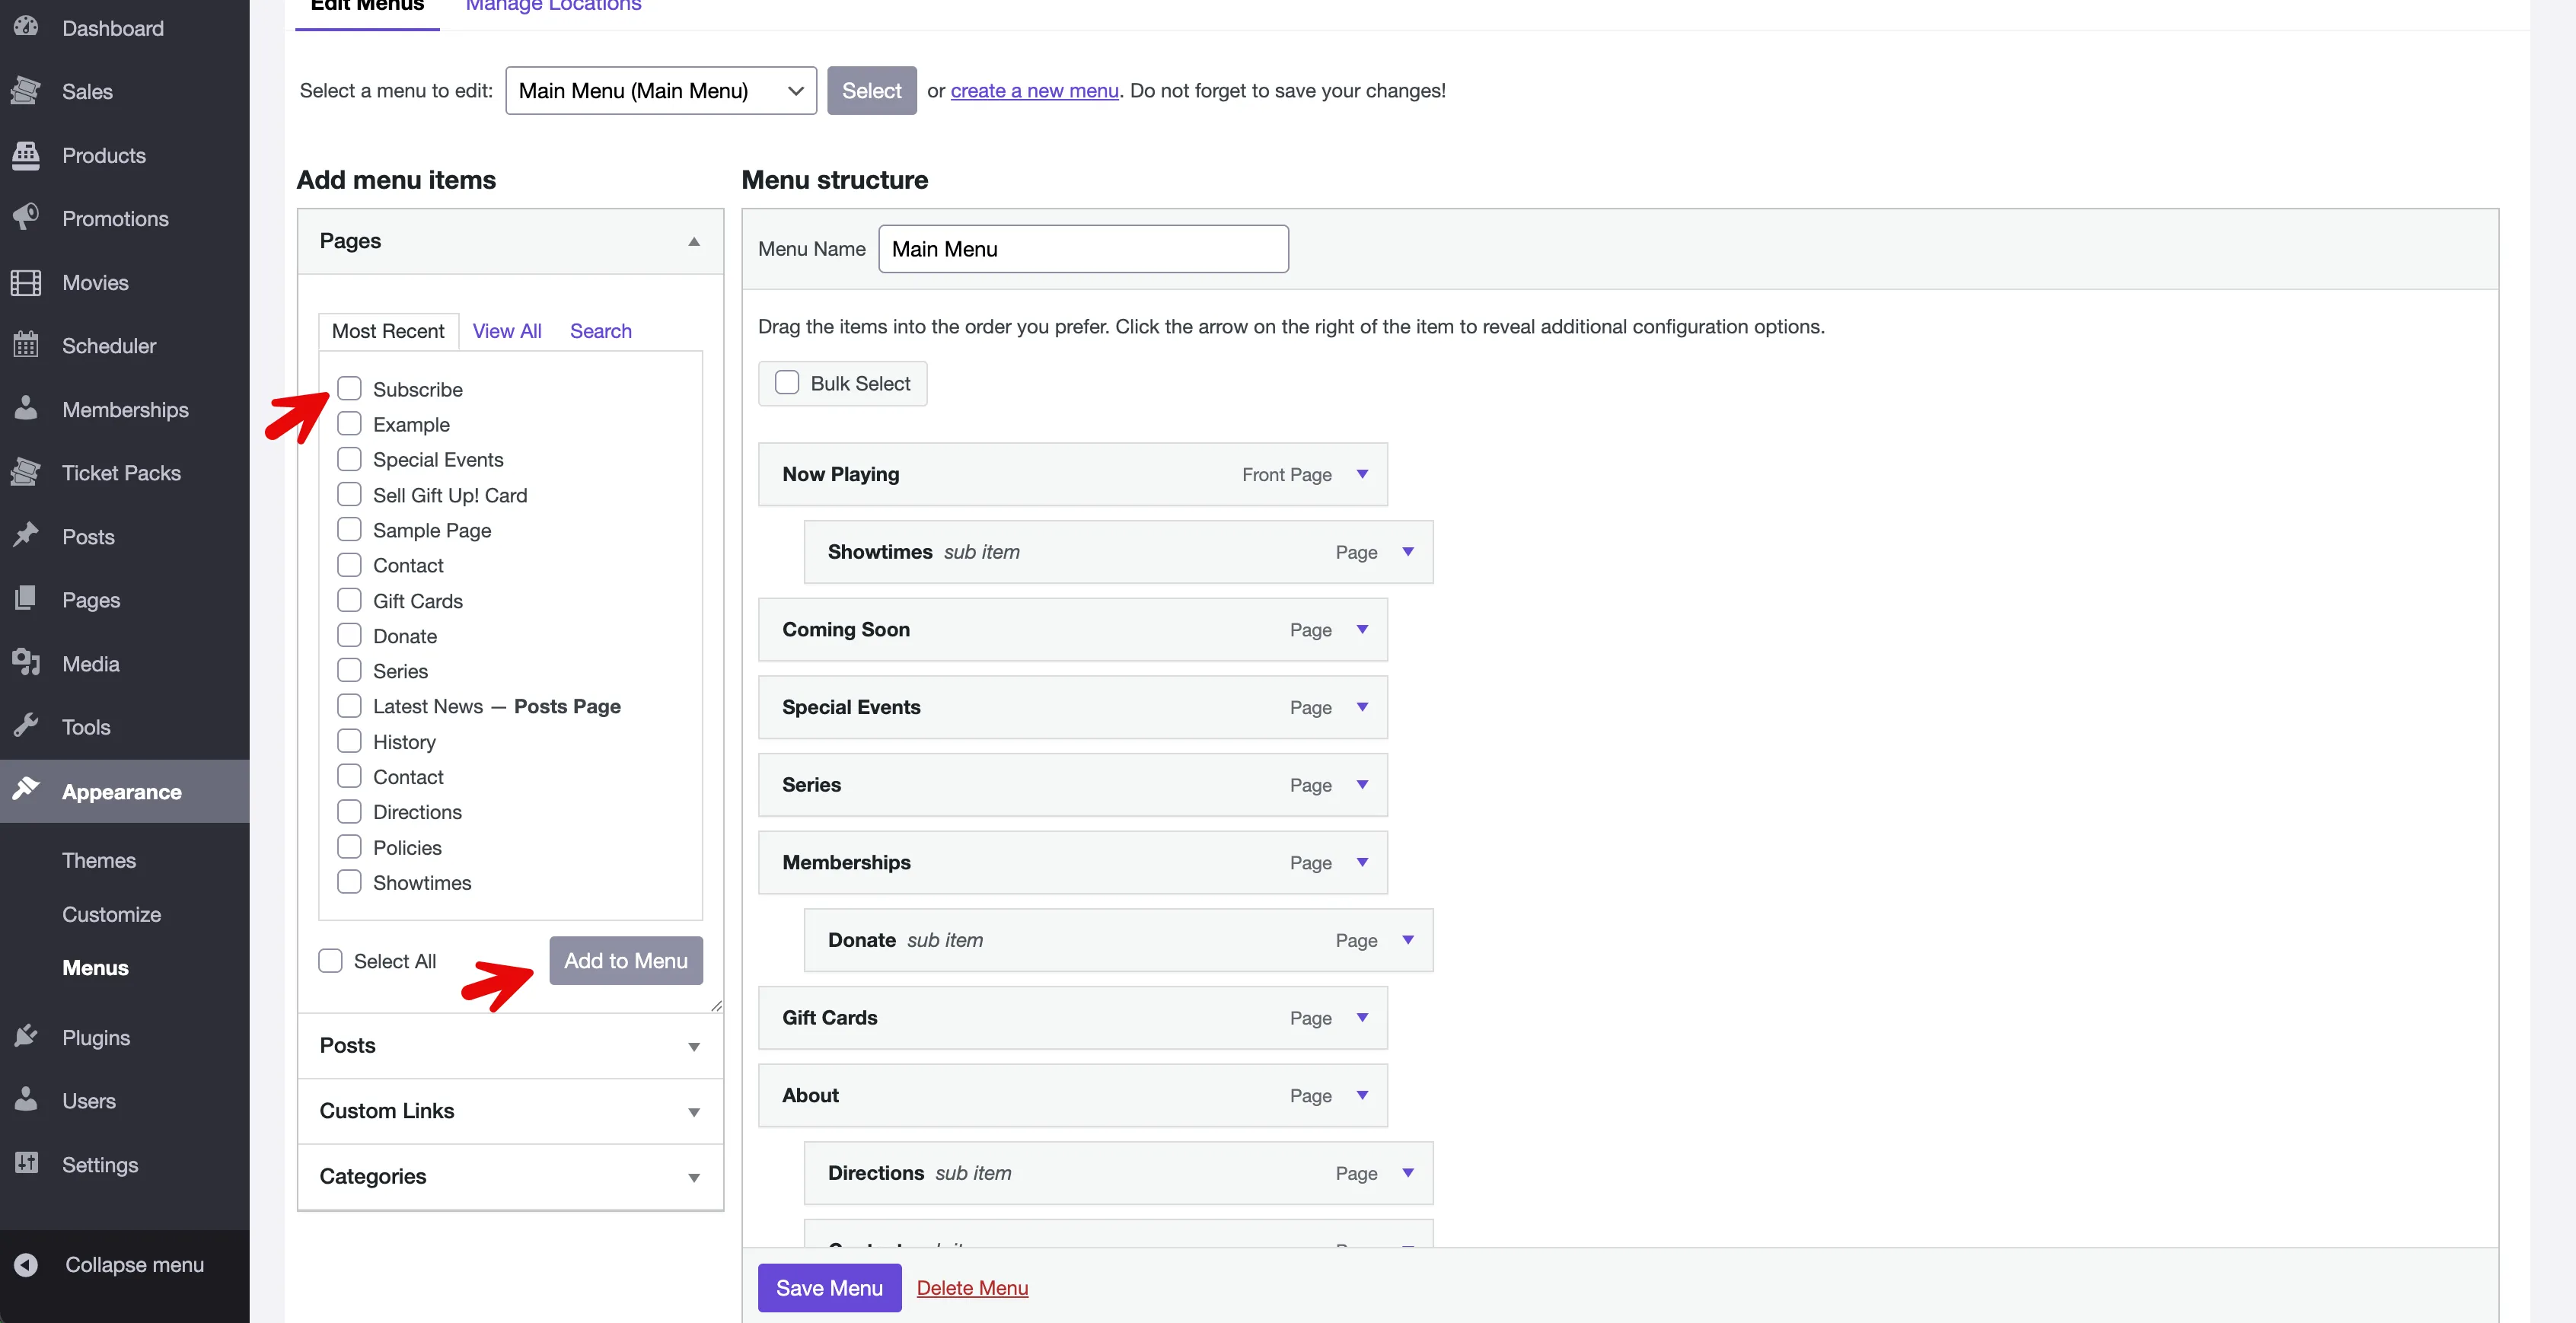Click the Movies film strip icon
The height and width of the screenshot is (1323, 2576).
click(x=26, y=282)
